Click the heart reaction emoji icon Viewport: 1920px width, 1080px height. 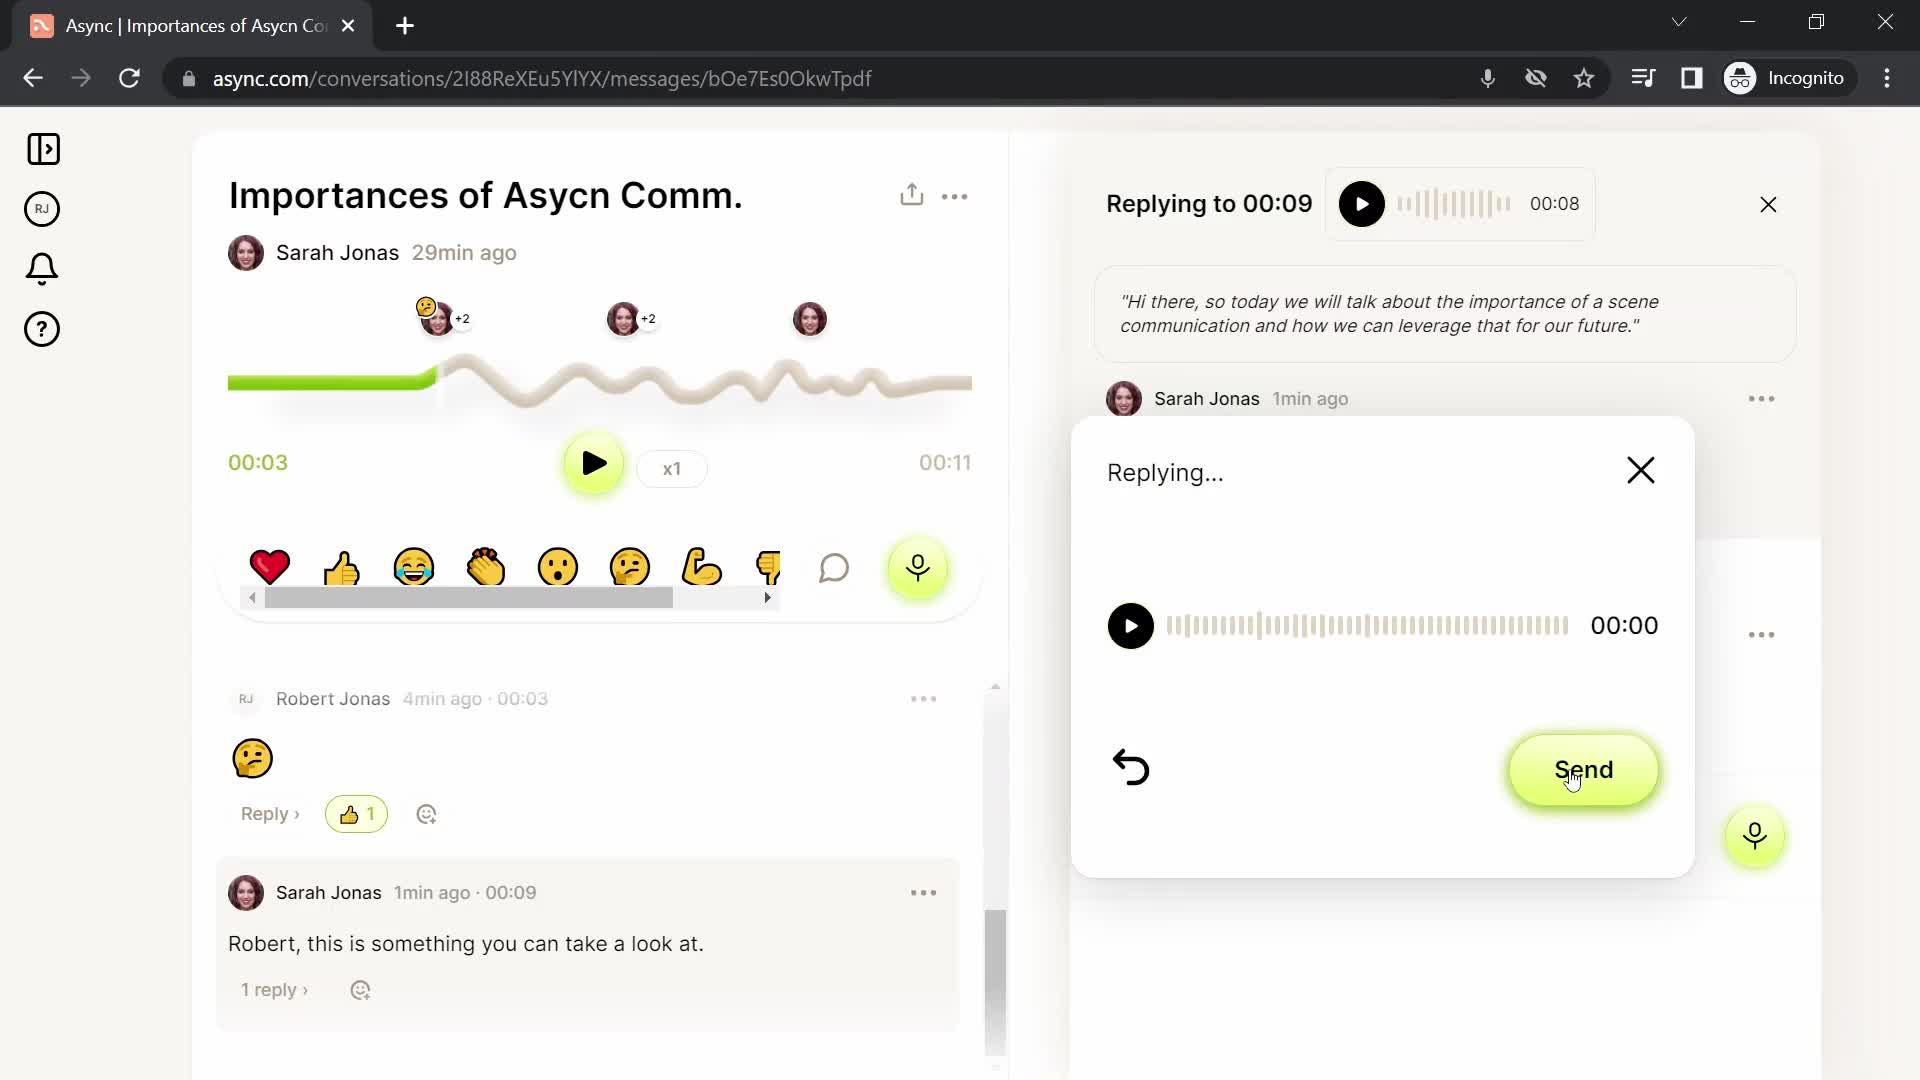click(272, 568)
